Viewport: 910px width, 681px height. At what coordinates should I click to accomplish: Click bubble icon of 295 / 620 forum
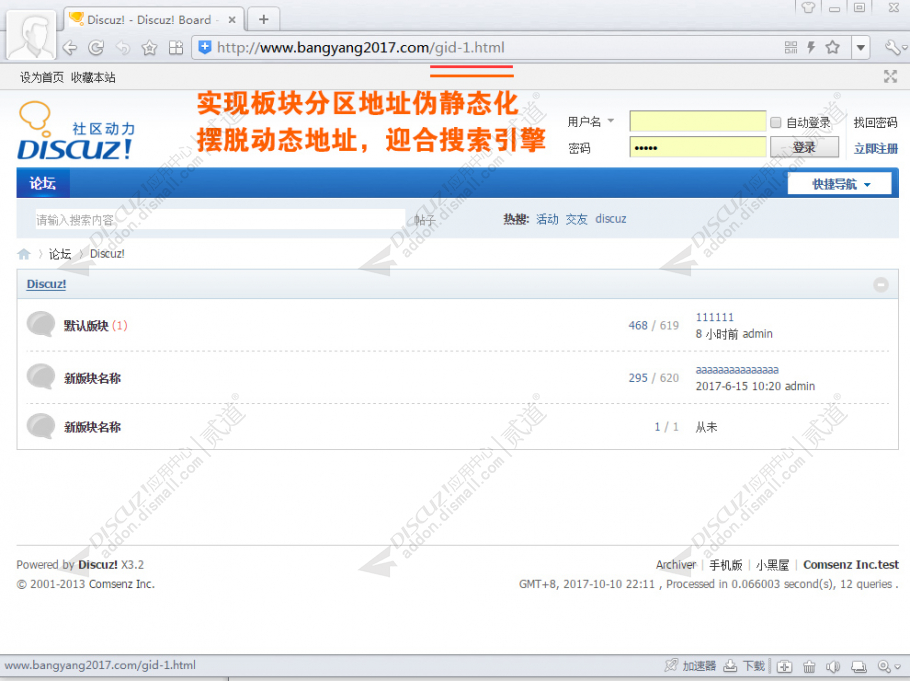pos(41,376)
